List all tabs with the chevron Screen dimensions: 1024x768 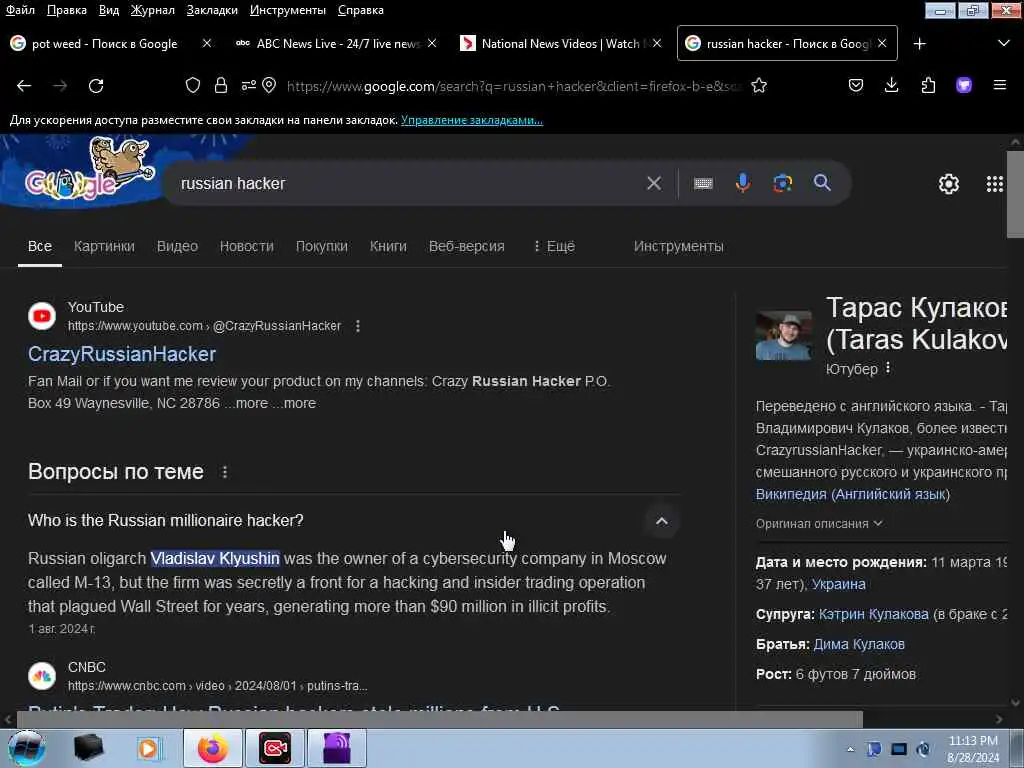(x=1004, y=44)
